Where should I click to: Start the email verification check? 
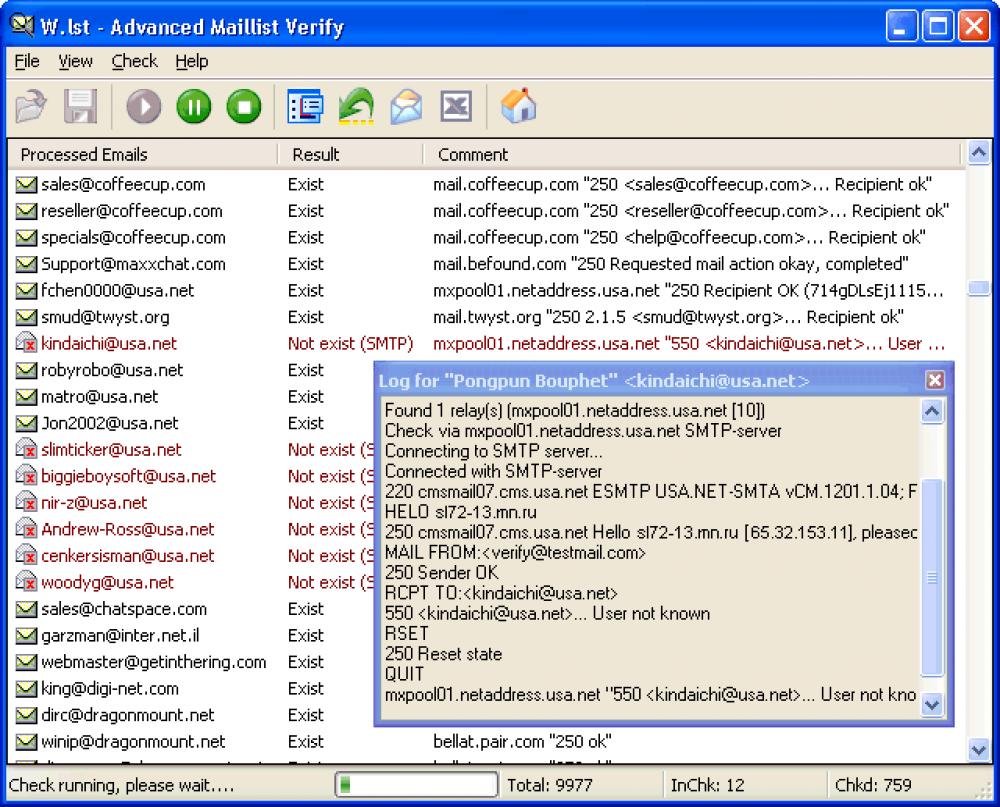click(x=142, y=105)
